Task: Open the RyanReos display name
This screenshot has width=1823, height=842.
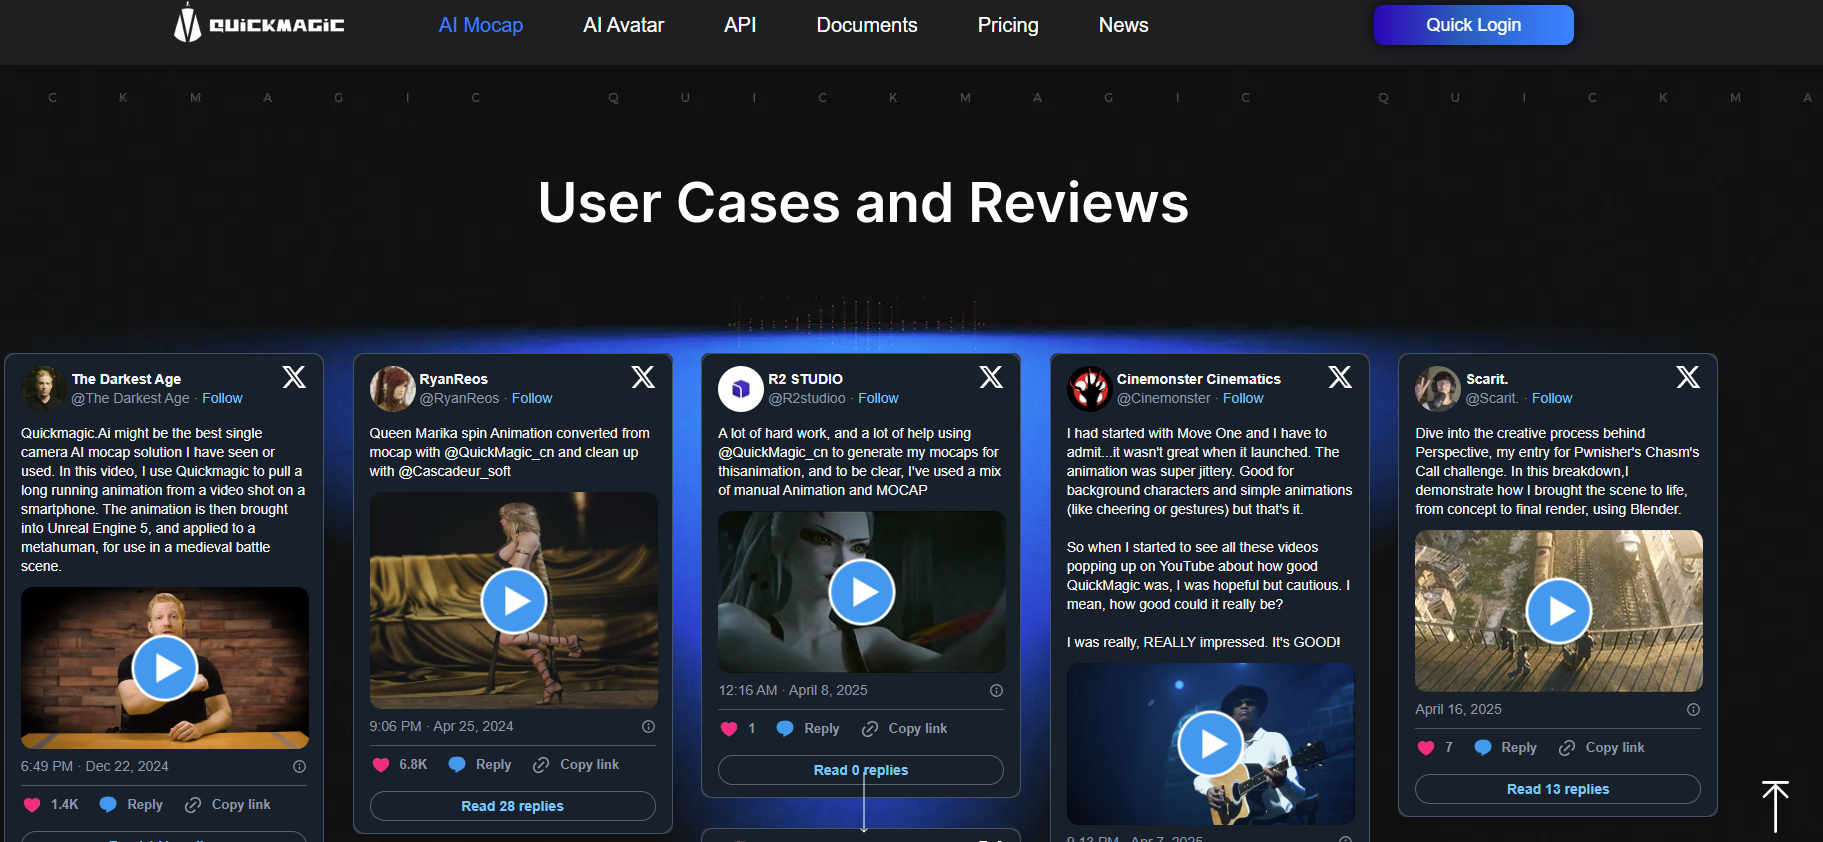Action: (x=454, y=379)
